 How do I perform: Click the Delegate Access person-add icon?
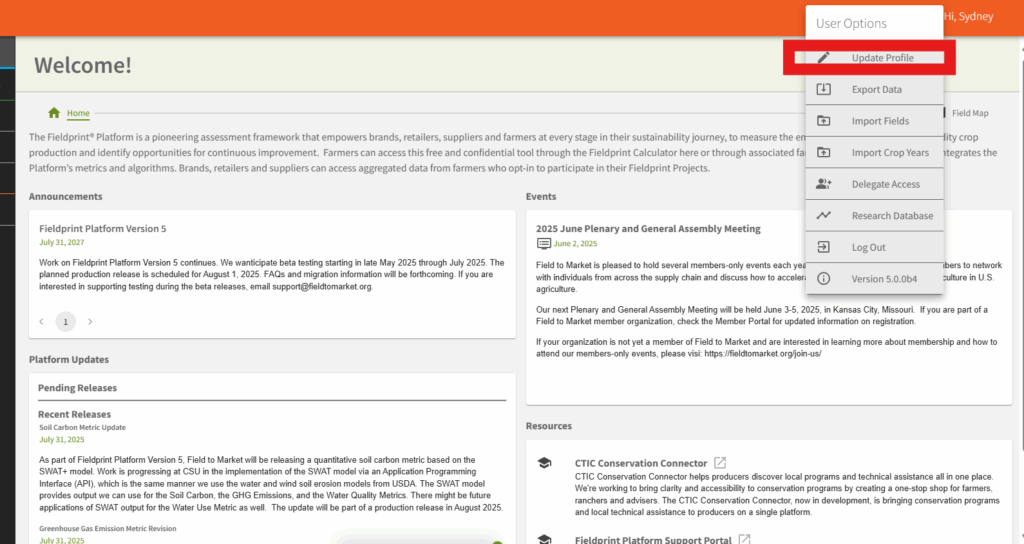click(824, 184)
